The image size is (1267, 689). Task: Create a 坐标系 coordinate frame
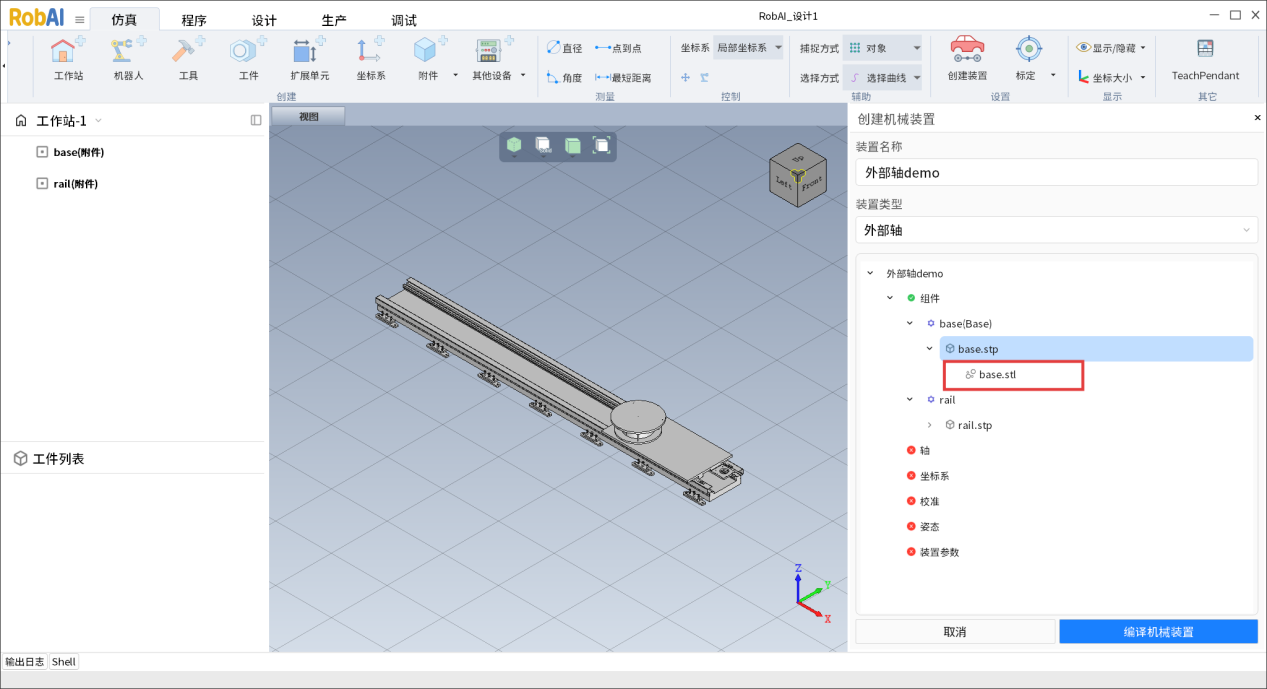click(370, 58)
